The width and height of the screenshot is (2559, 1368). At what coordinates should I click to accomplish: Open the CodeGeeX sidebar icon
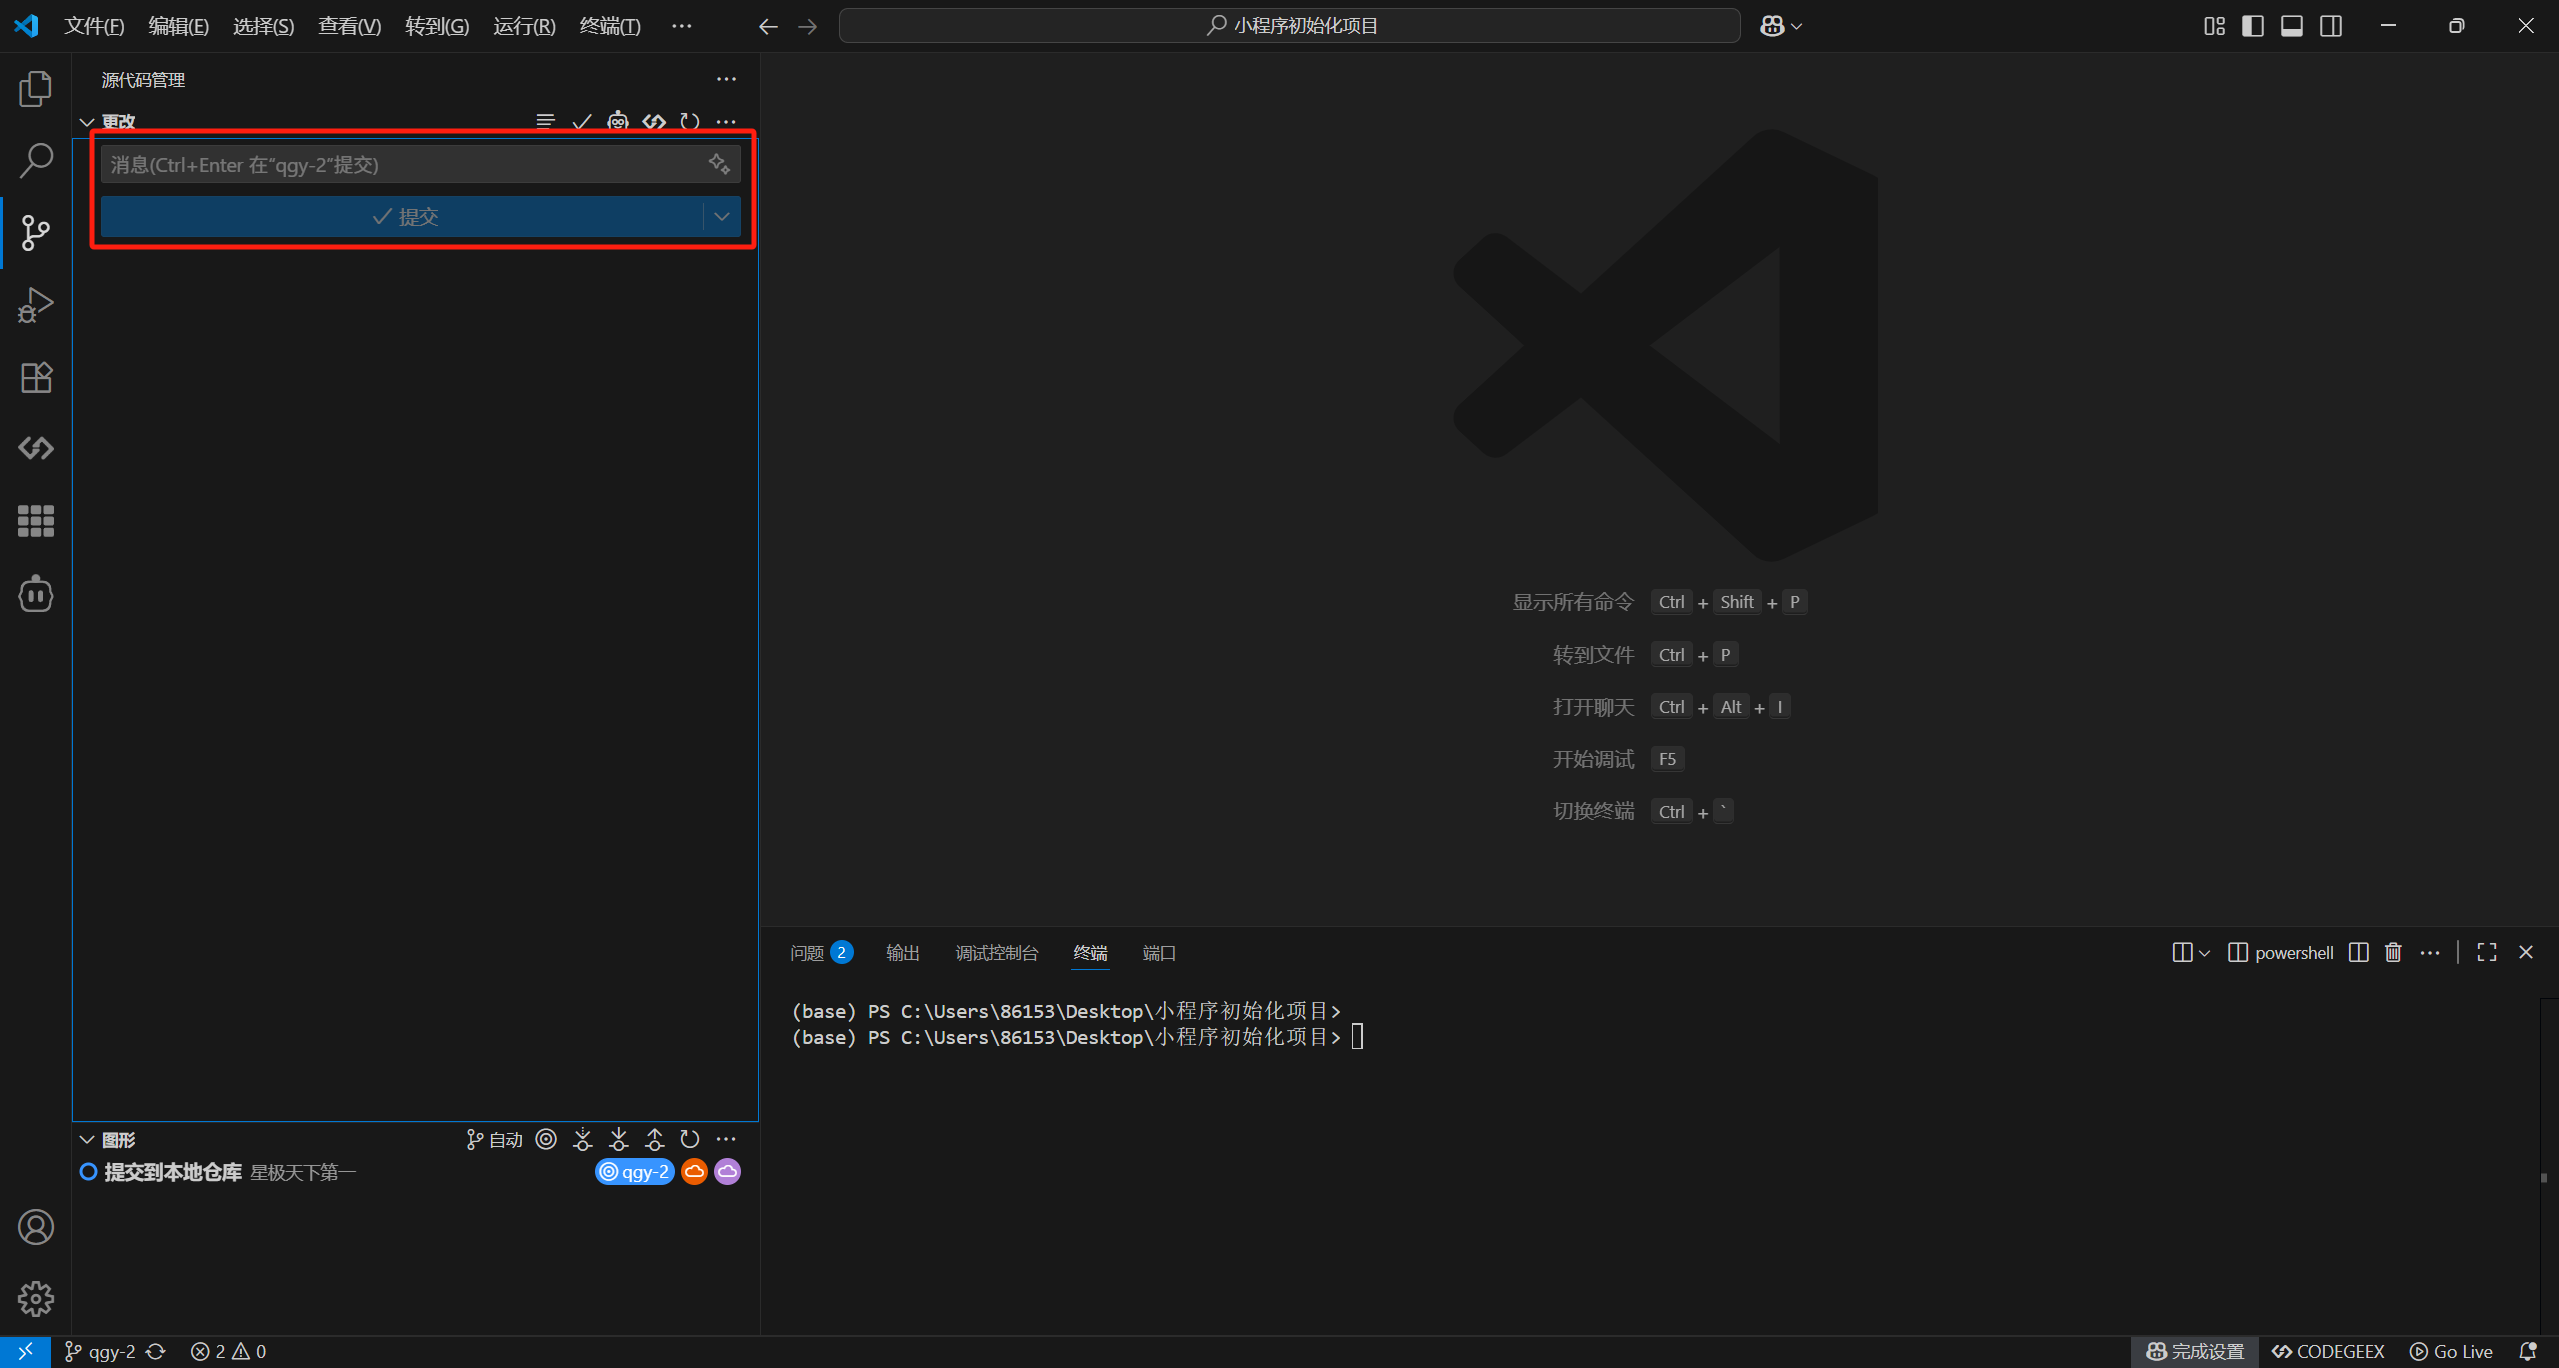pos(36,448)
